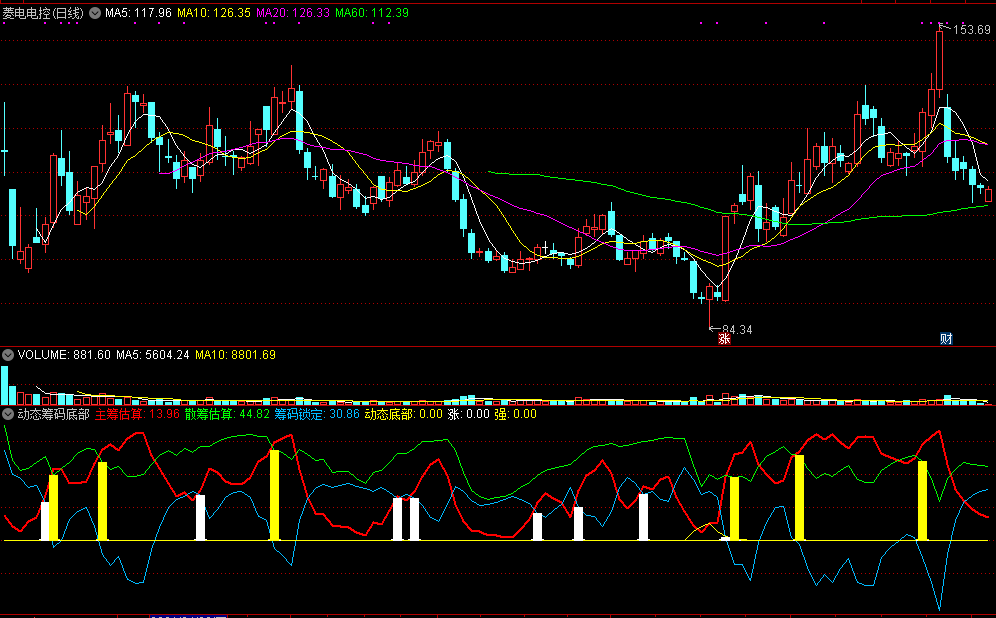Click the yellow 动态底部: 0.00 value

403,414
